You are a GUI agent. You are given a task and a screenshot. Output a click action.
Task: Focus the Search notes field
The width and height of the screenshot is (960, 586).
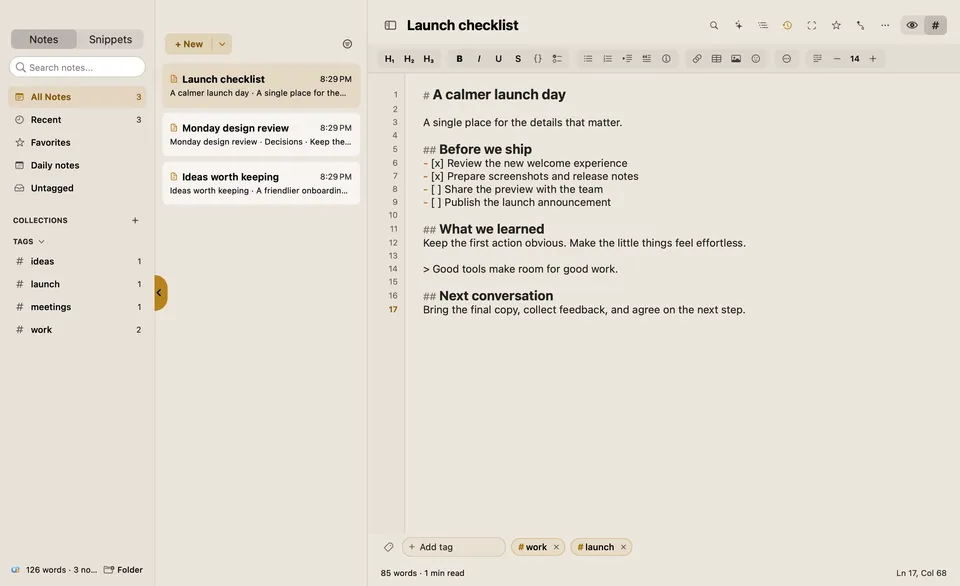coord(77,67)
